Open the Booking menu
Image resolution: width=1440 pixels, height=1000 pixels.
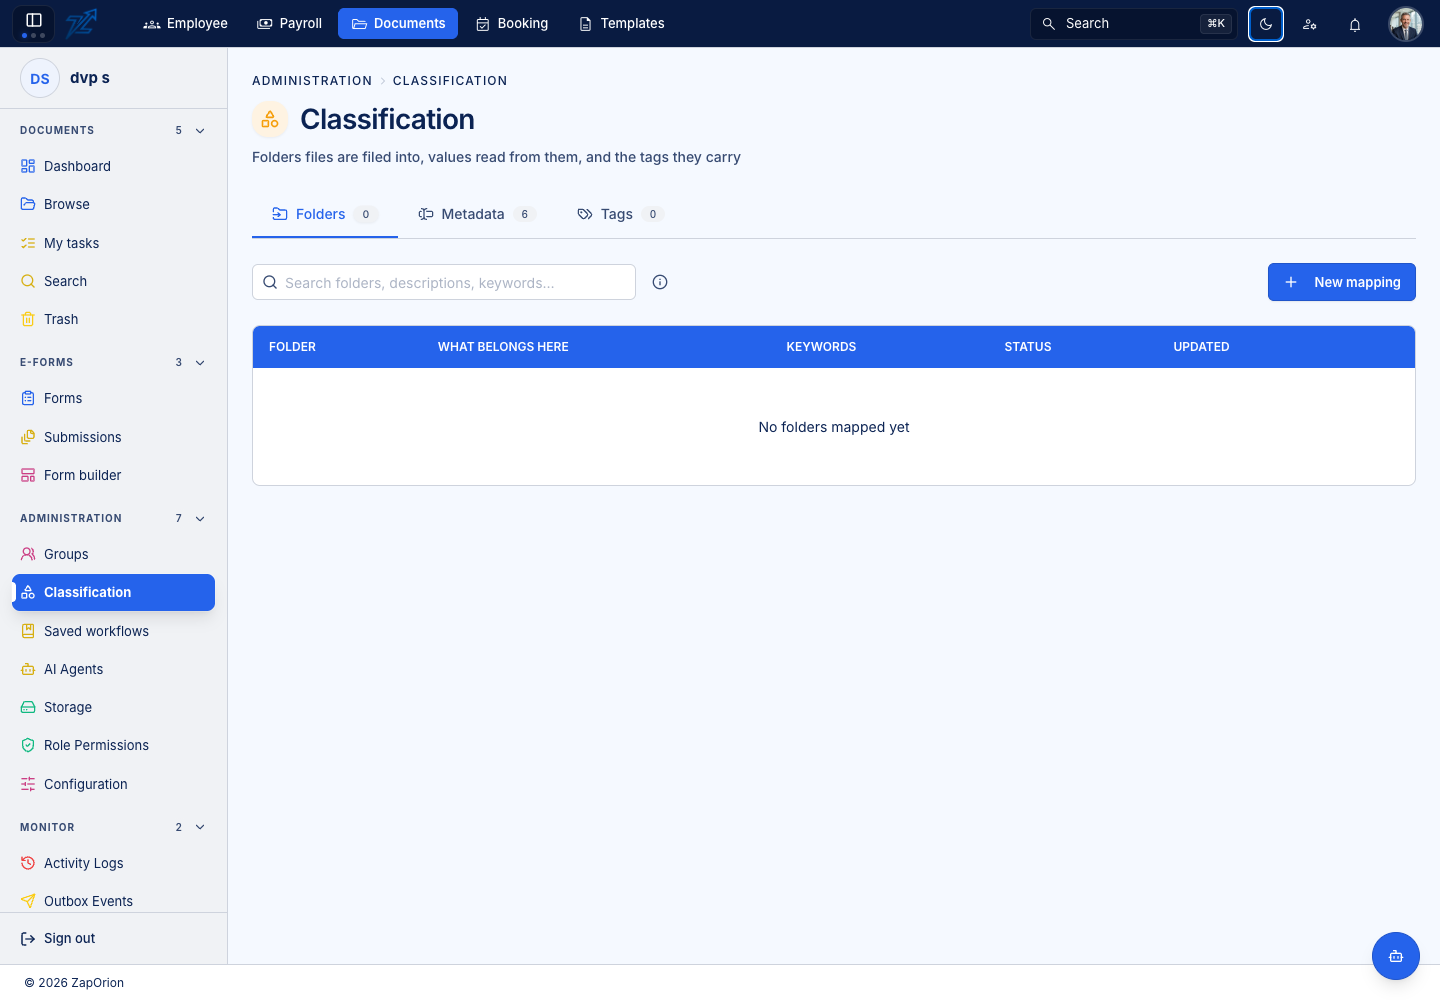512,24
